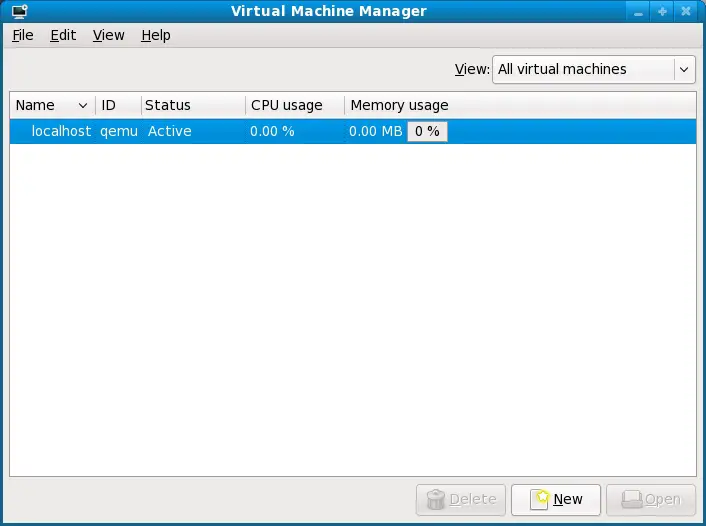
Task: Click the dropdown arrow beside View selector
Action: coord(684,69)
